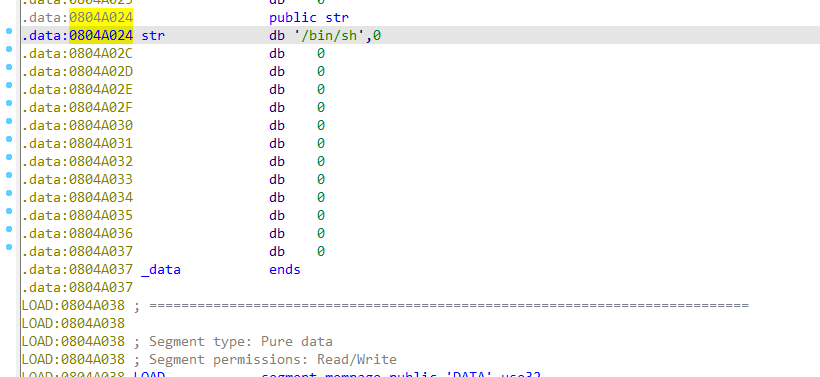The width and height of the screenshot is (820, 377).
Task: Set breakpoint dot beside address 0804A034
Action: (9, 193)
